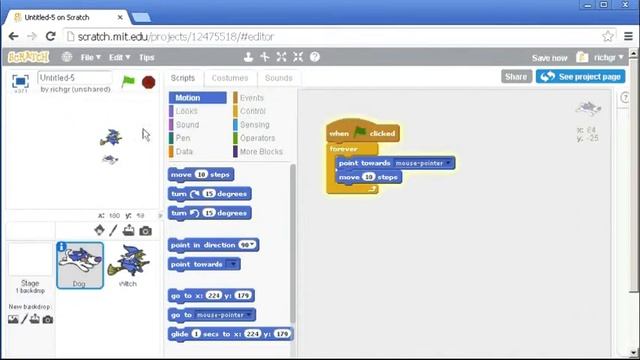Expand stage panel with small arrow

pyautogui.click(x=160, y=215)
